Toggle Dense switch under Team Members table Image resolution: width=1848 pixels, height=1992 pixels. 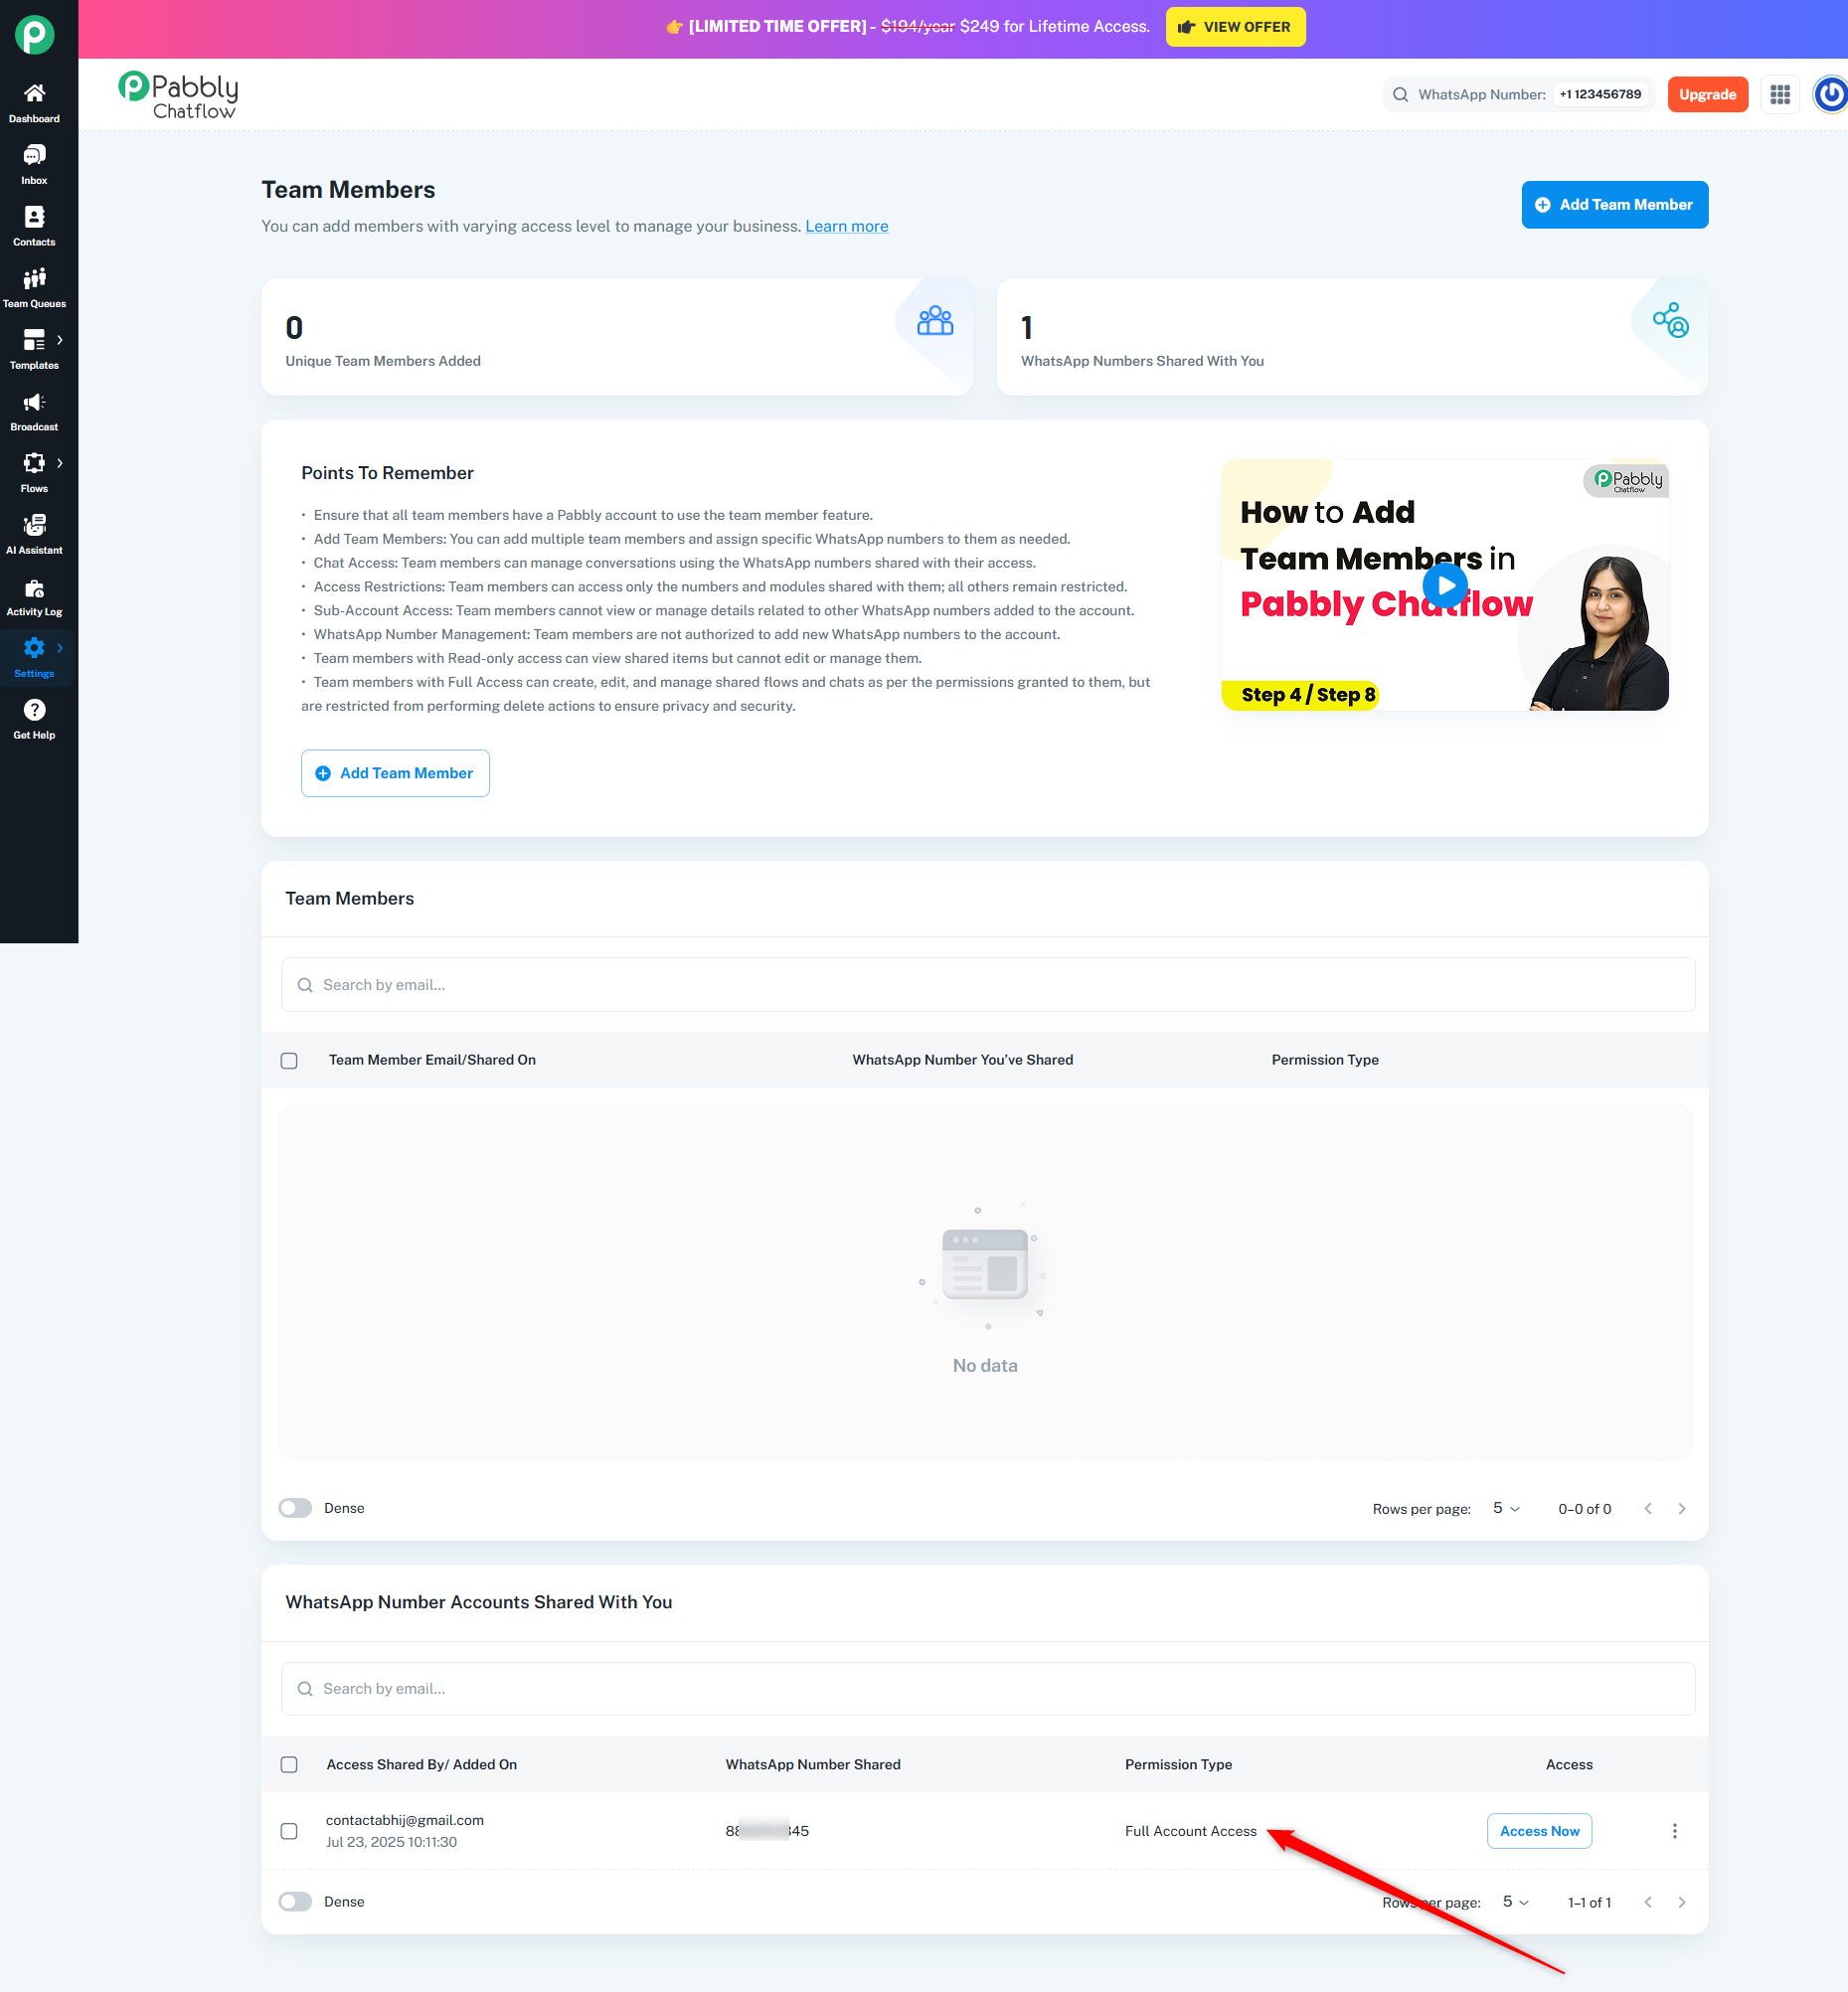click(x=295, y=1507)
